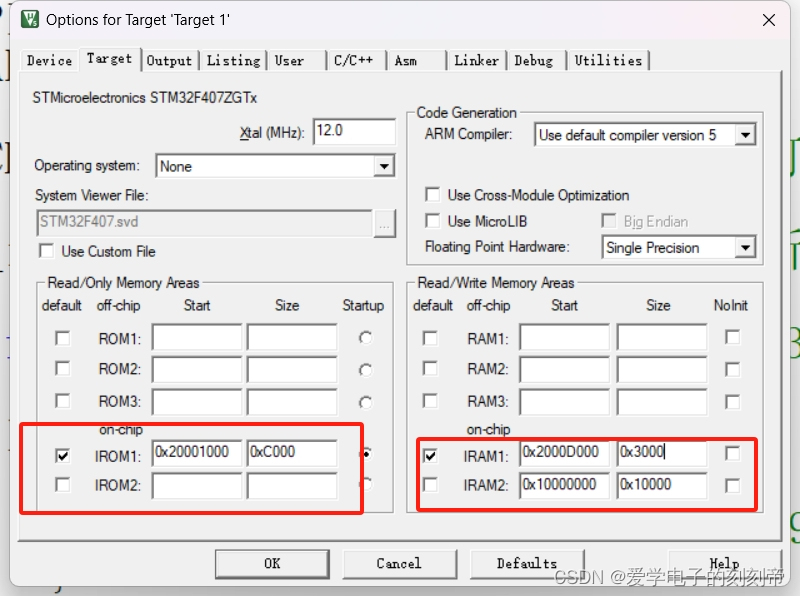This screenshot has width=800, height=596.
Task: Uncheck the IRAM1 default checkbox
Action: click(430, 455)
